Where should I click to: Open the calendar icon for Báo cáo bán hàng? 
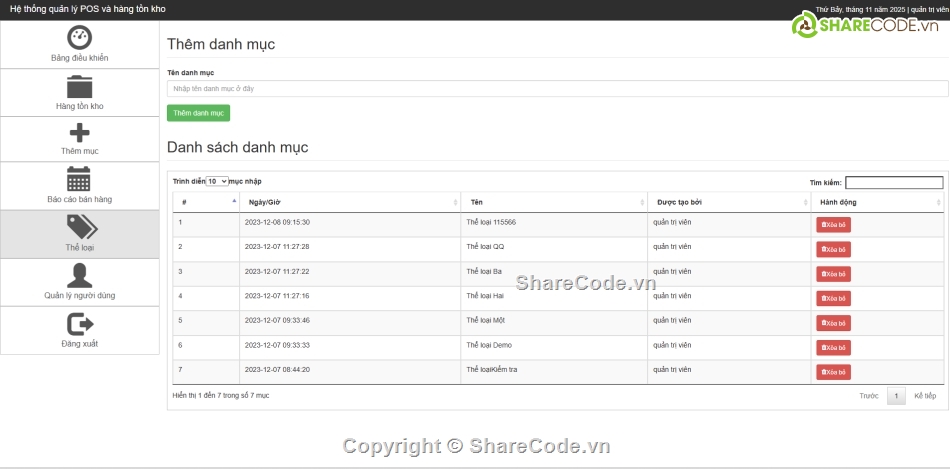tap(79, 179)
